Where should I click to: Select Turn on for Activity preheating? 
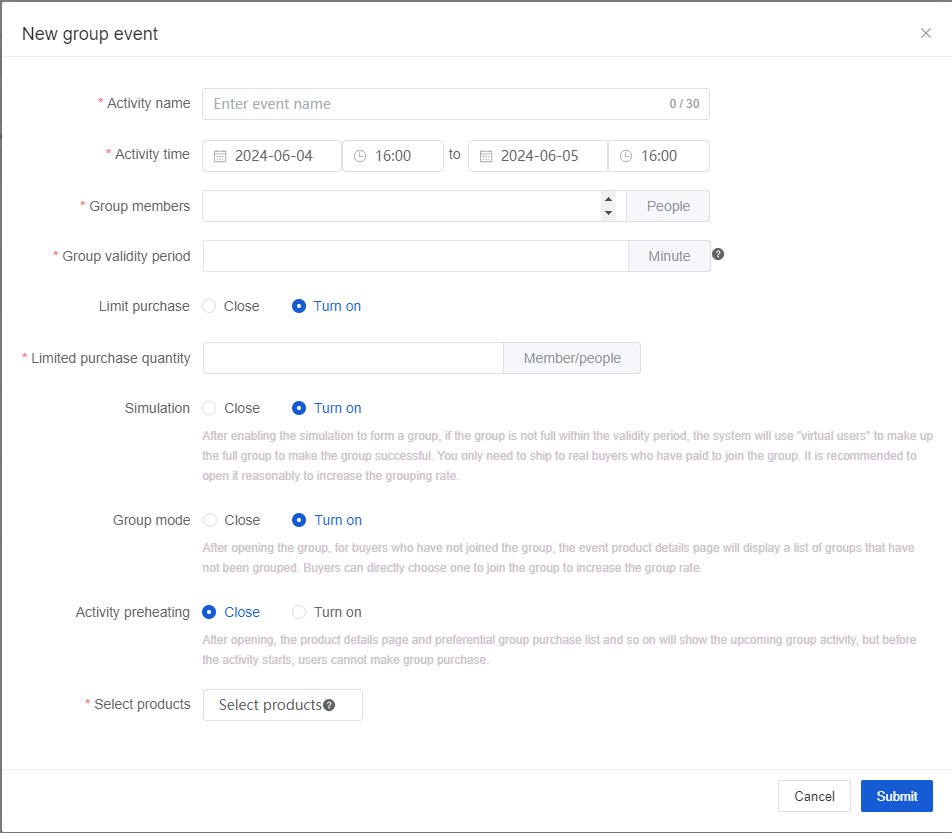click(327, 612)
